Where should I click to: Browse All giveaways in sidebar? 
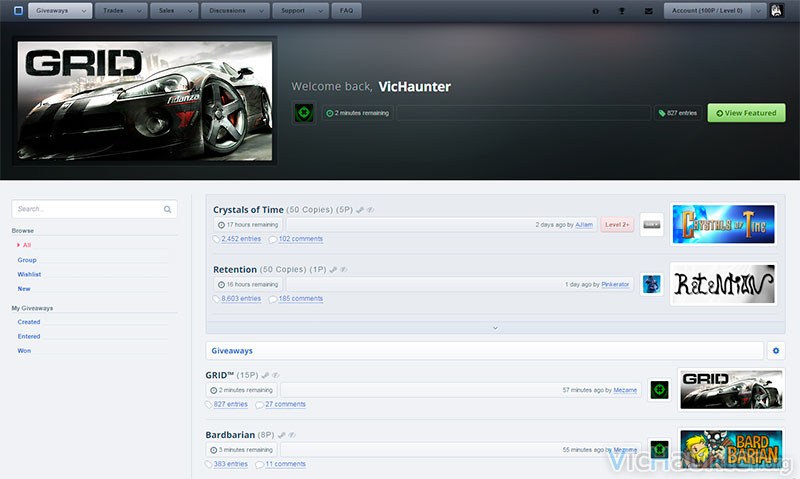tap(27, 245)
